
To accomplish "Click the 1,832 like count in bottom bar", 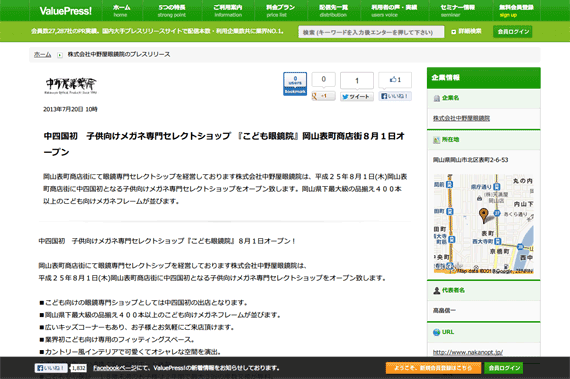I will pyautogui.click(x=79, y=368).
